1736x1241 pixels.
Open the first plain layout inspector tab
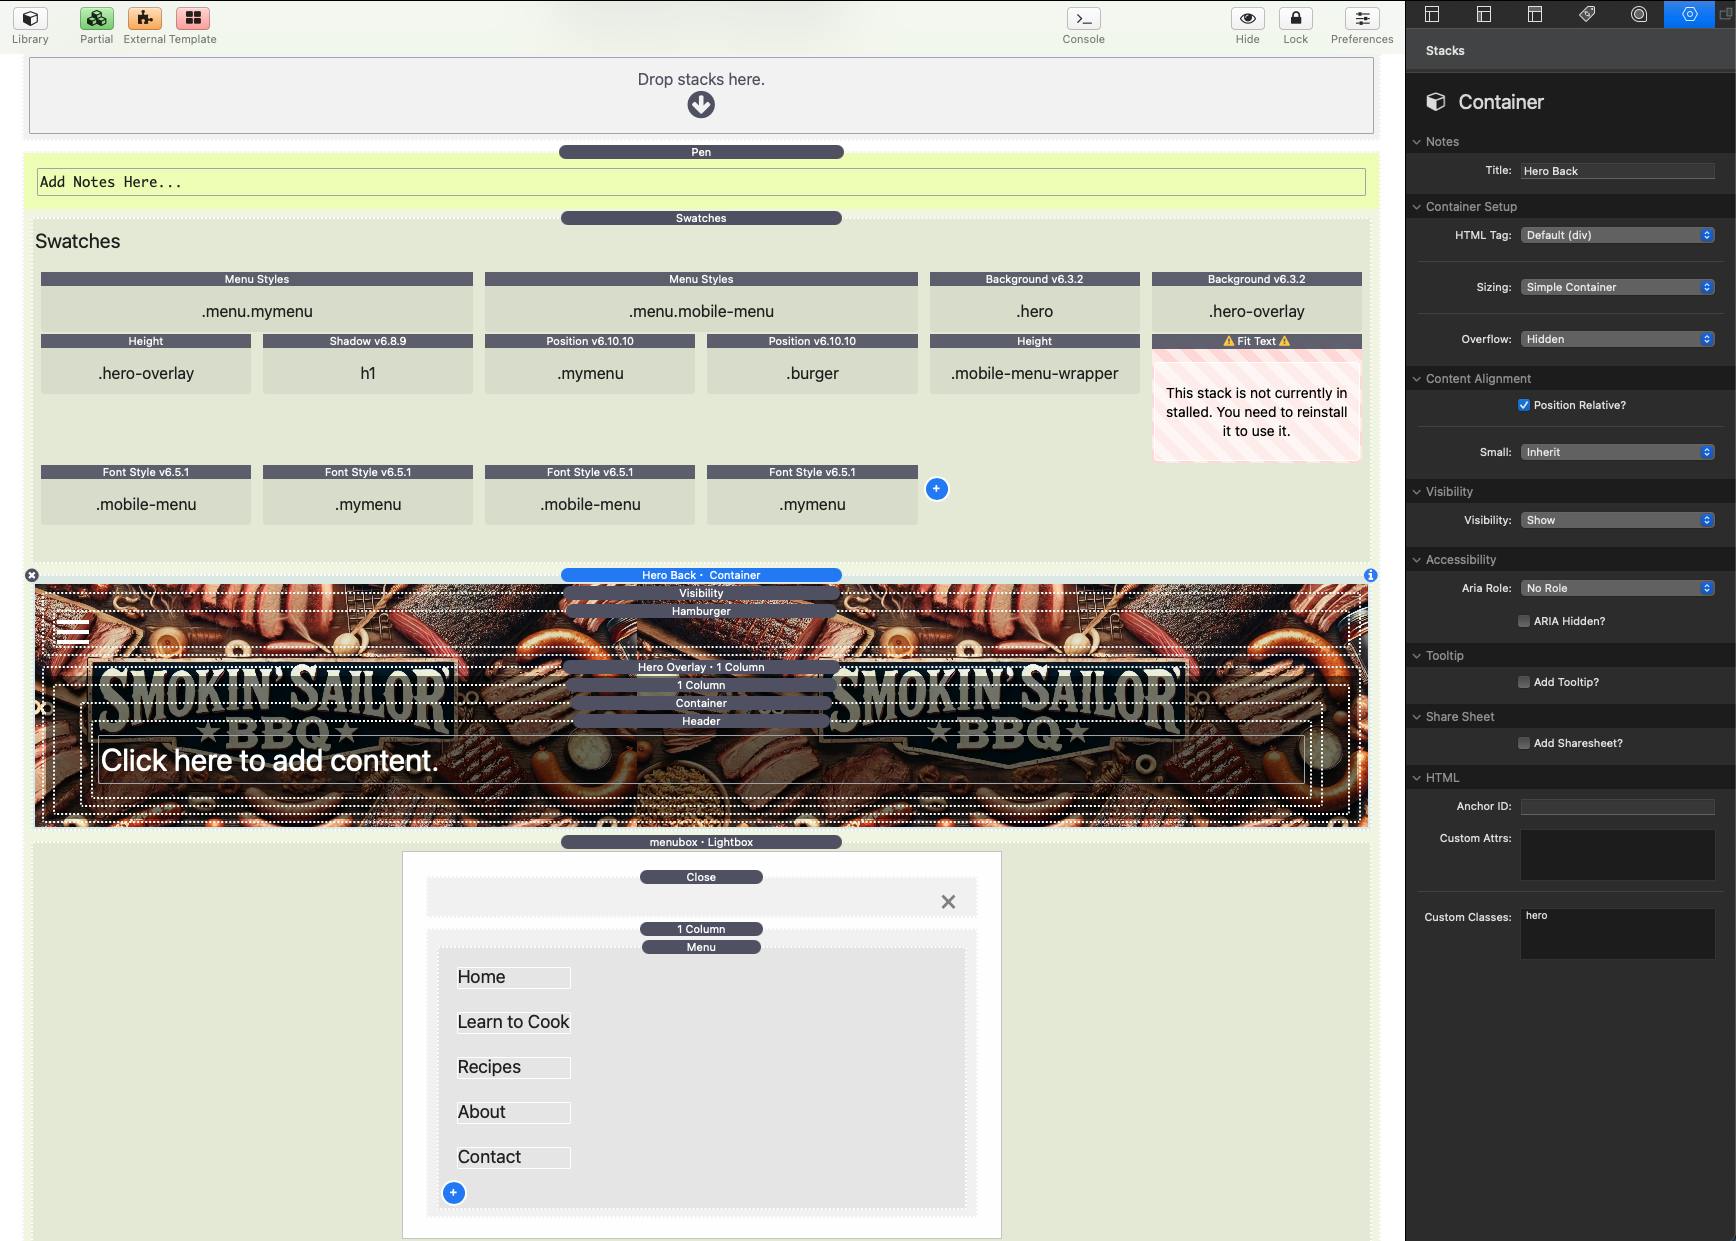click(1432, 14)
